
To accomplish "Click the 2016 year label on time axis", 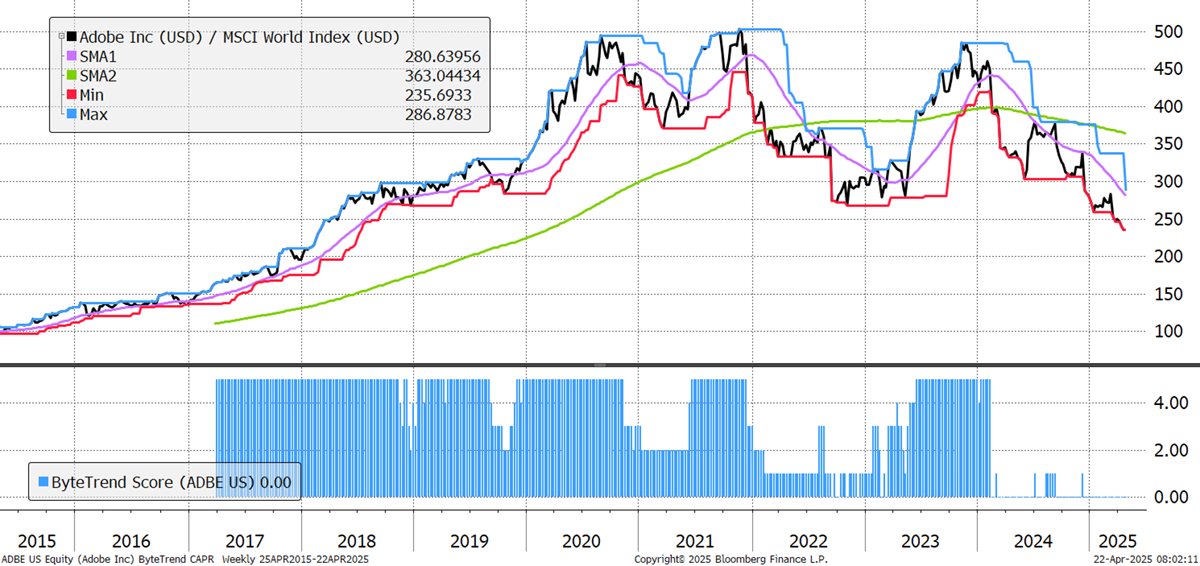I will [x=131, y=541].
